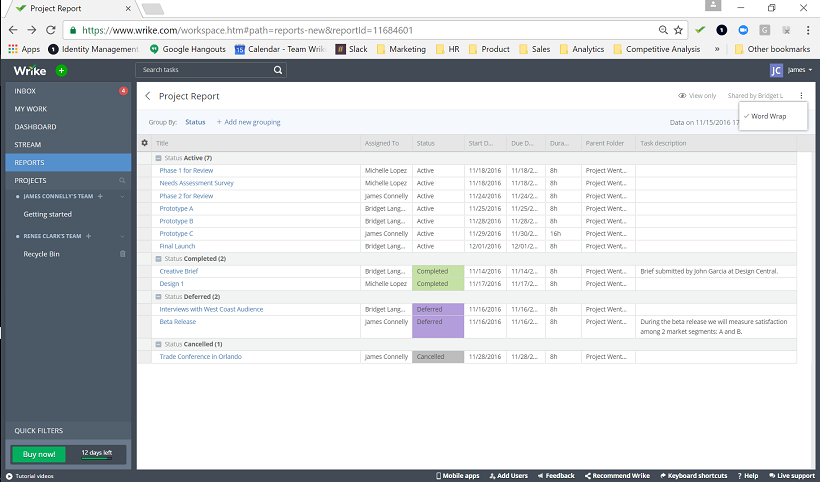Open the Apps grid shortcut
This screenshot has width=820, height=482.
[24, 49]
